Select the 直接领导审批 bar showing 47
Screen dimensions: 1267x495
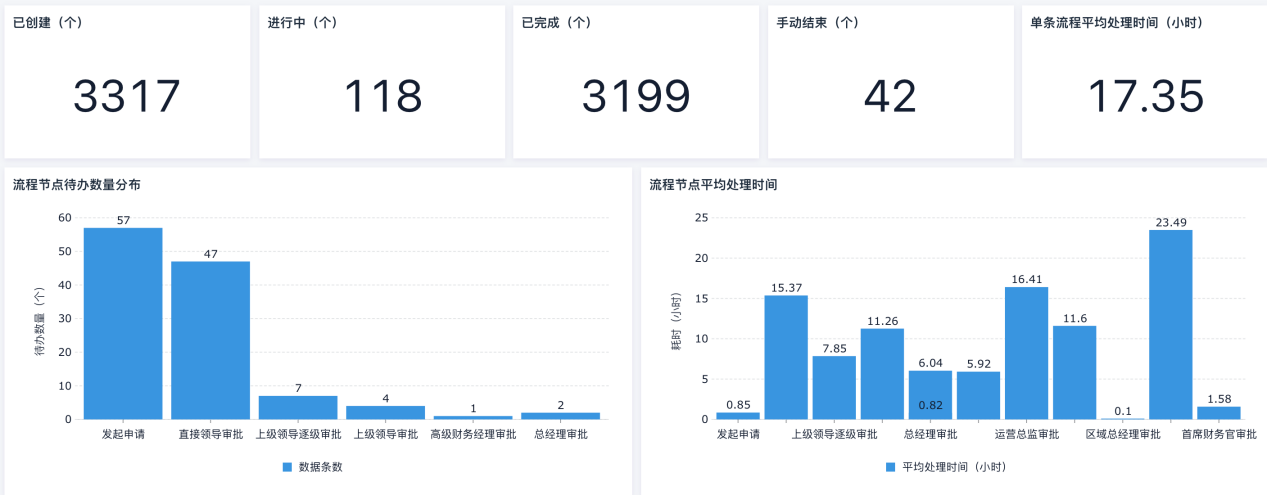210,340
